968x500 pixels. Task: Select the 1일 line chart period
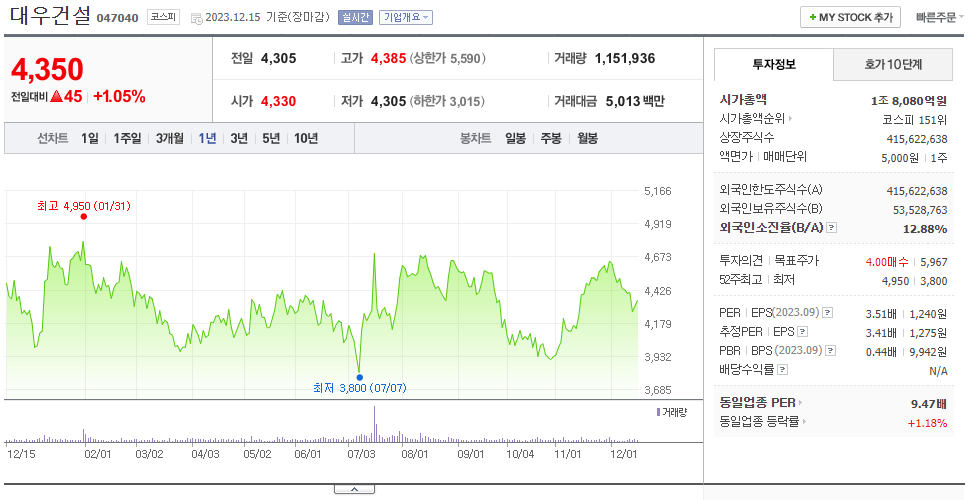pyautogui.click(x=90, y=138)
